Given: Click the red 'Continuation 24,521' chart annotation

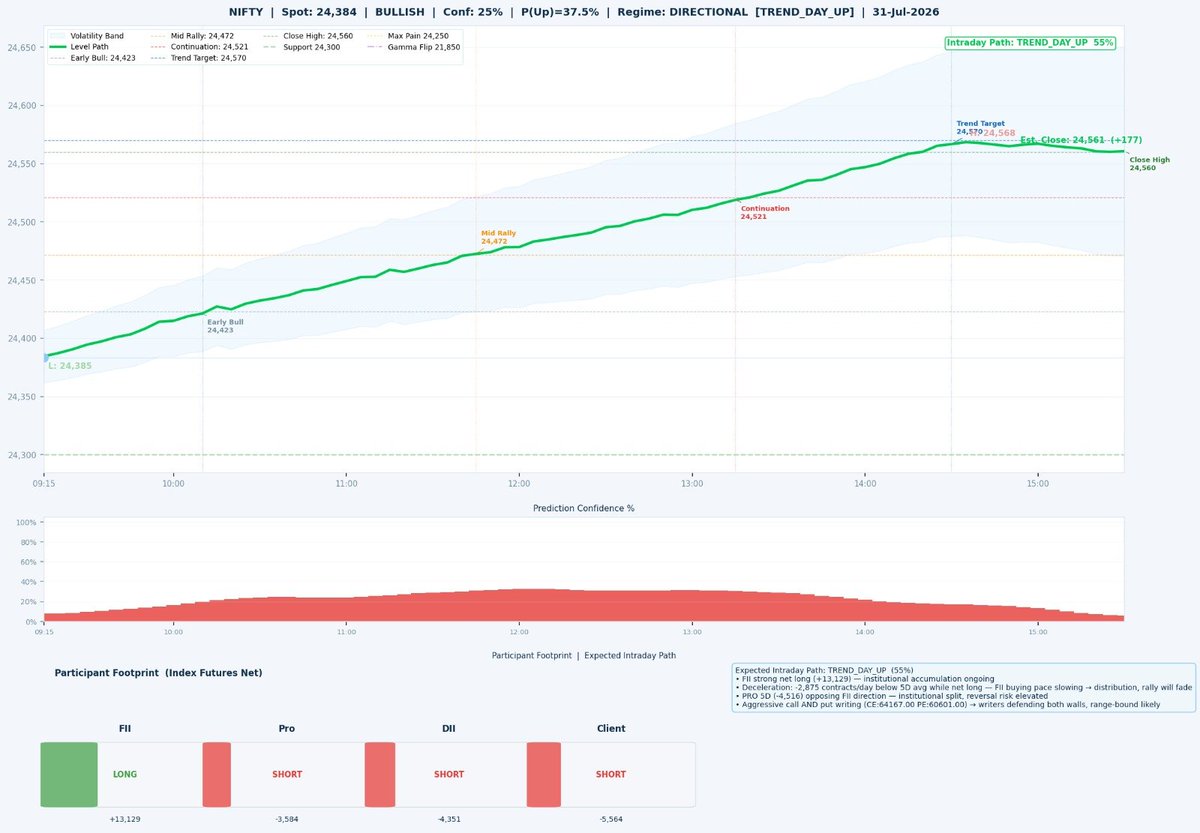Looking at the screenshot, I should point(765,212).
